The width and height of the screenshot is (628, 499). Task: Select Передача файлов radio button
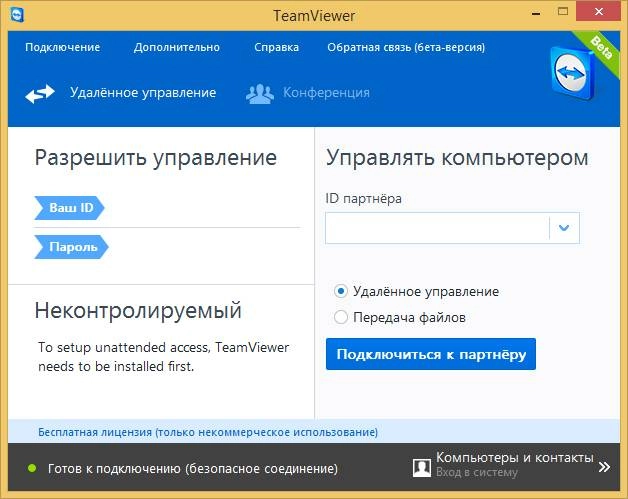click(341, 317)
